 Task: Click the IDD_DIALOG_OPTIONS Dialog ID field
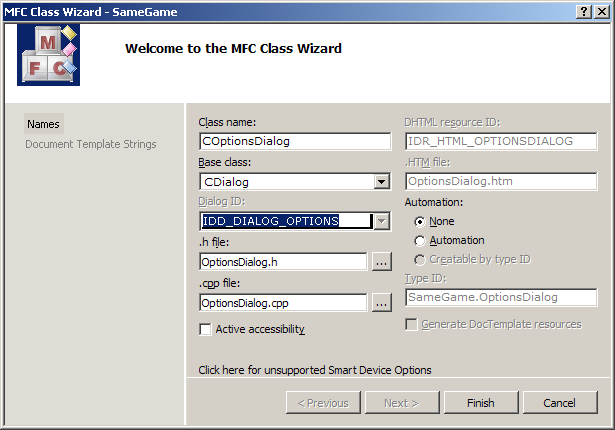pos(286,221)
